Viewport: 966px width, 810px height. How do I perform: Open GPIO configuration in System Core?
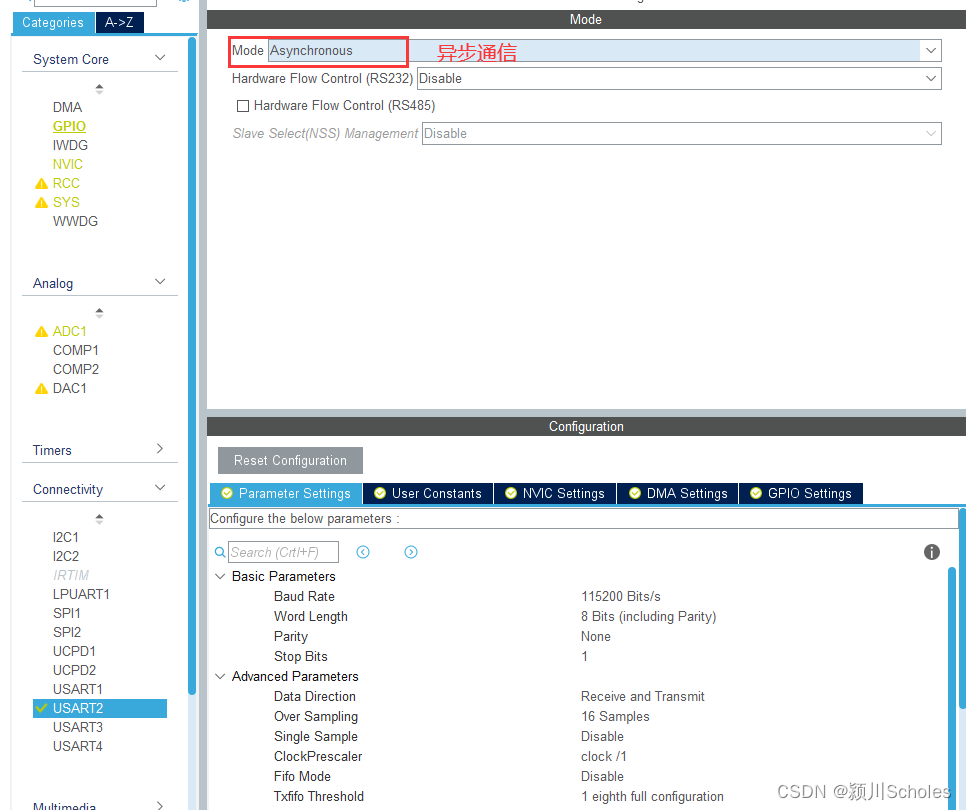pyautogui.click(x=68, y=126)
